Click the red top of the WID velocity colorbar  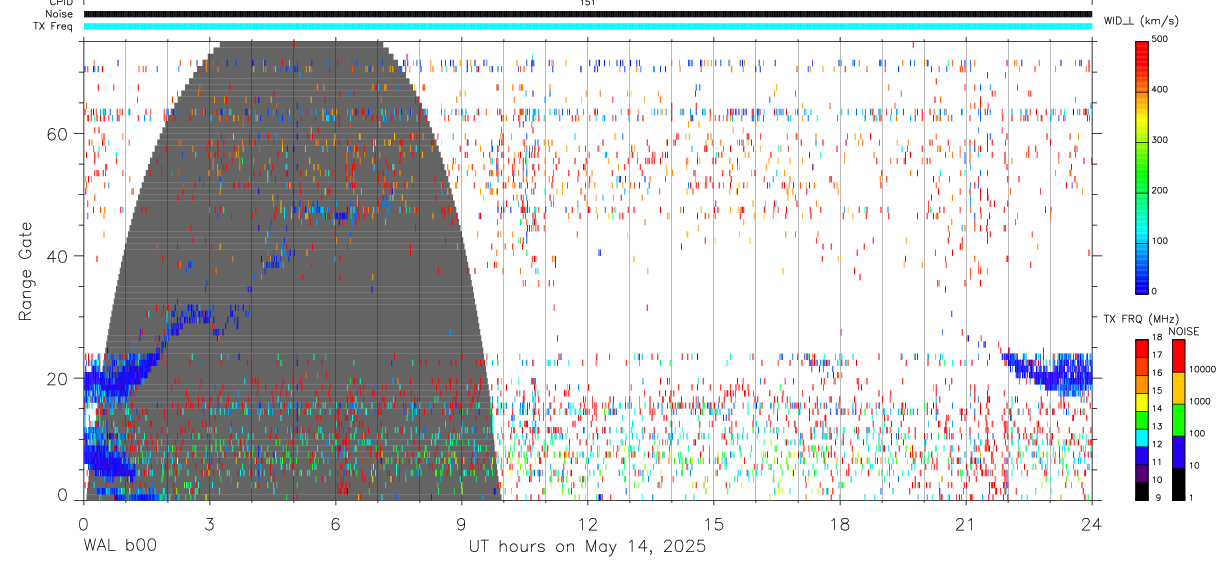tap(1142, 55)
